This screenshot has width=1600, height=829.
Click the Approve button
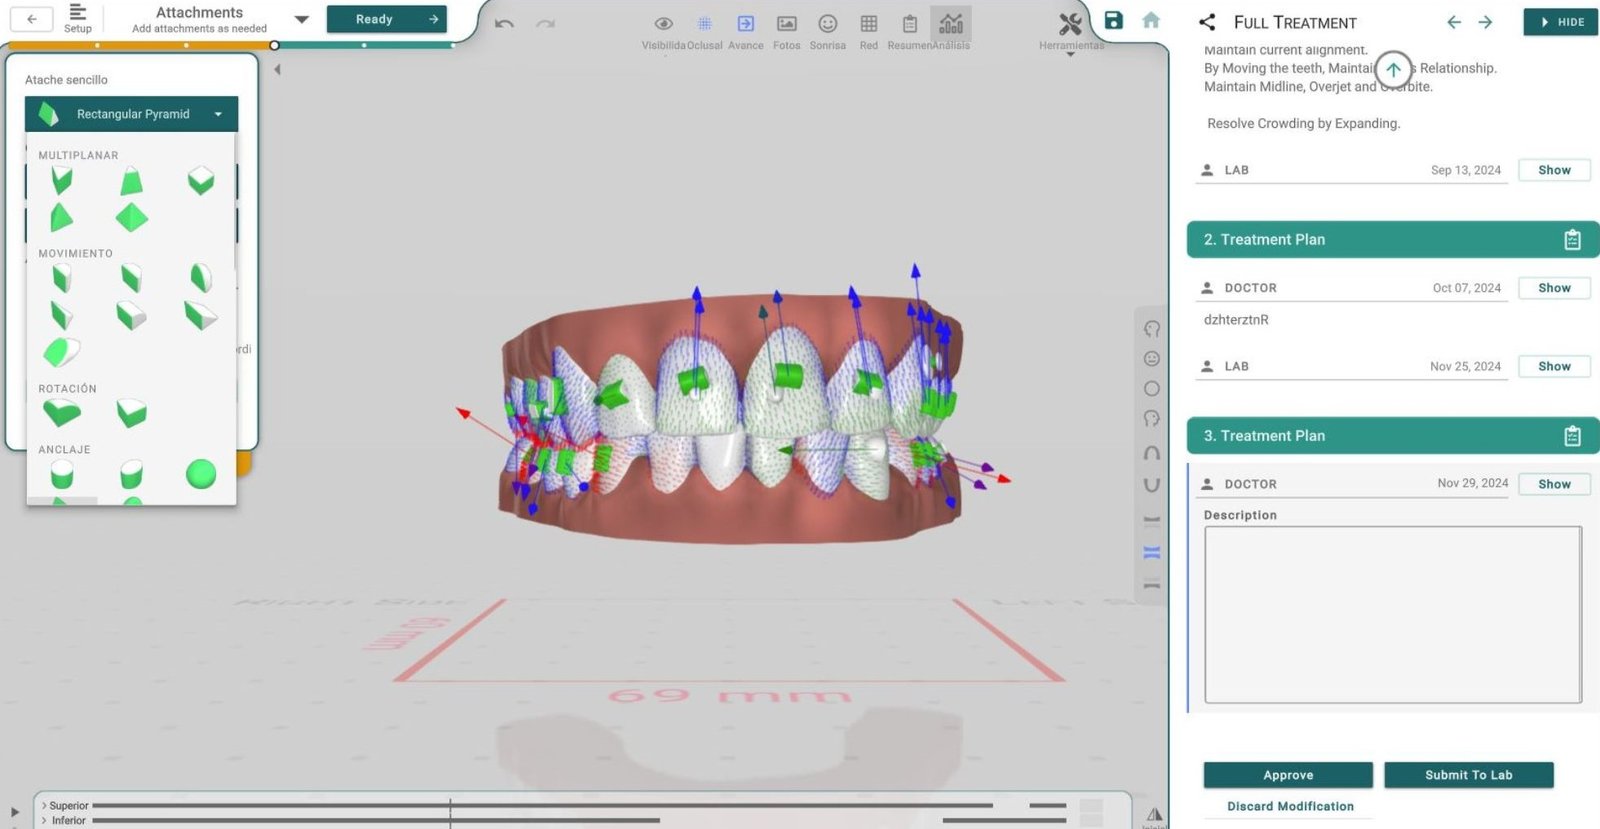click(1288, 775)
